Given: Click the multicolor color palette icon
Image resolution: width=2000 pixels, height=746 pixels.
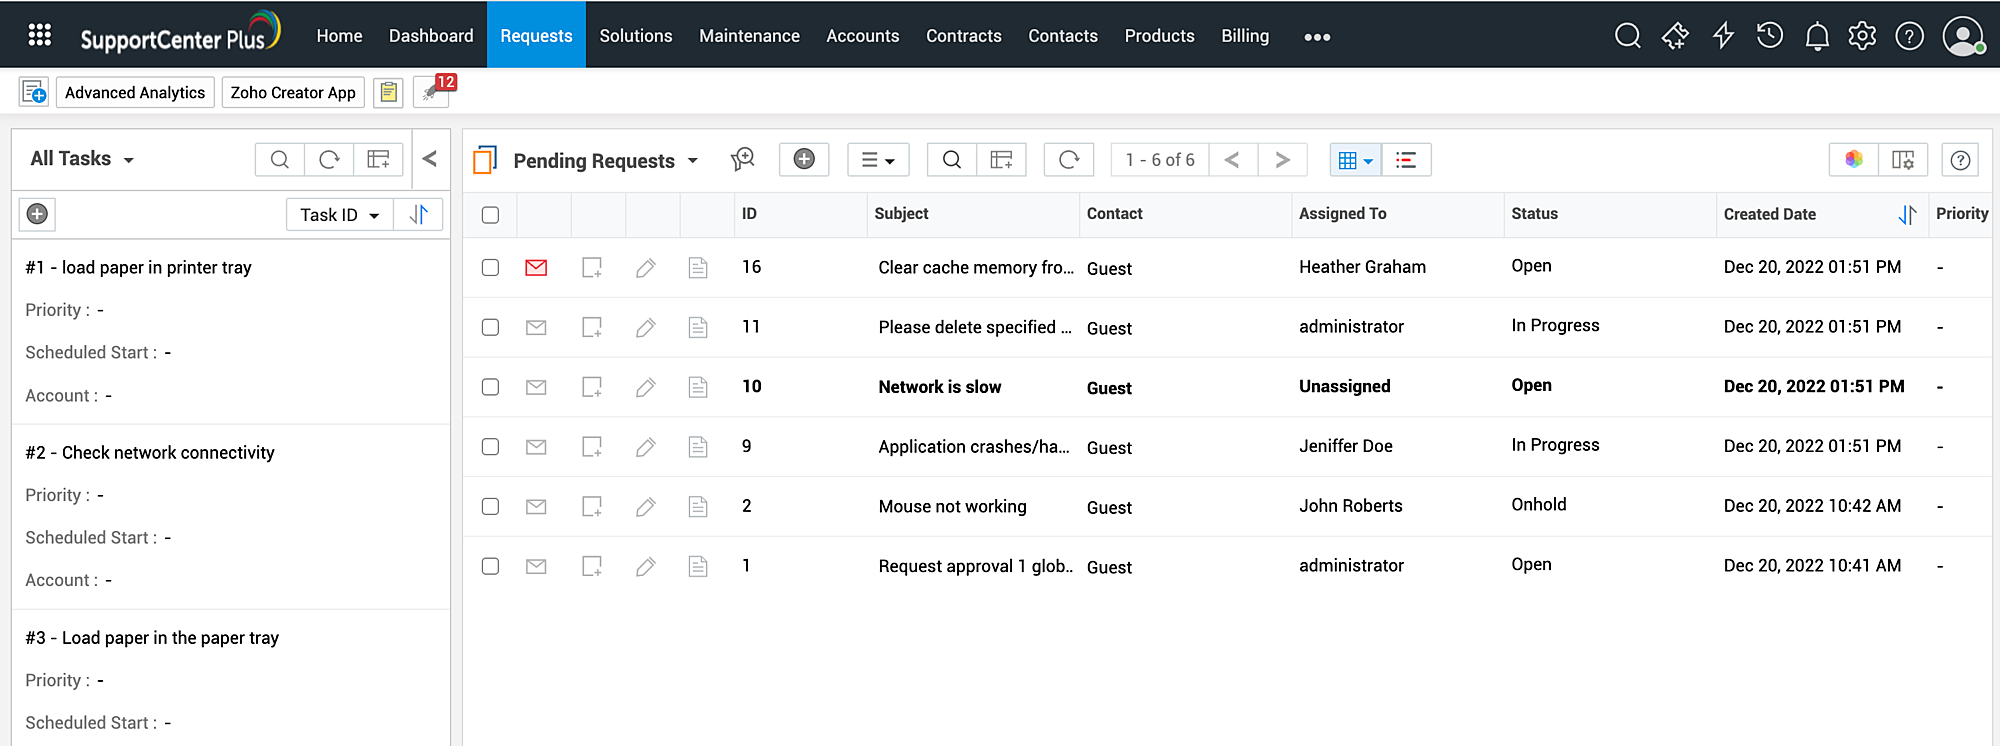Looking at the screenshot, I should point(1854,160).
